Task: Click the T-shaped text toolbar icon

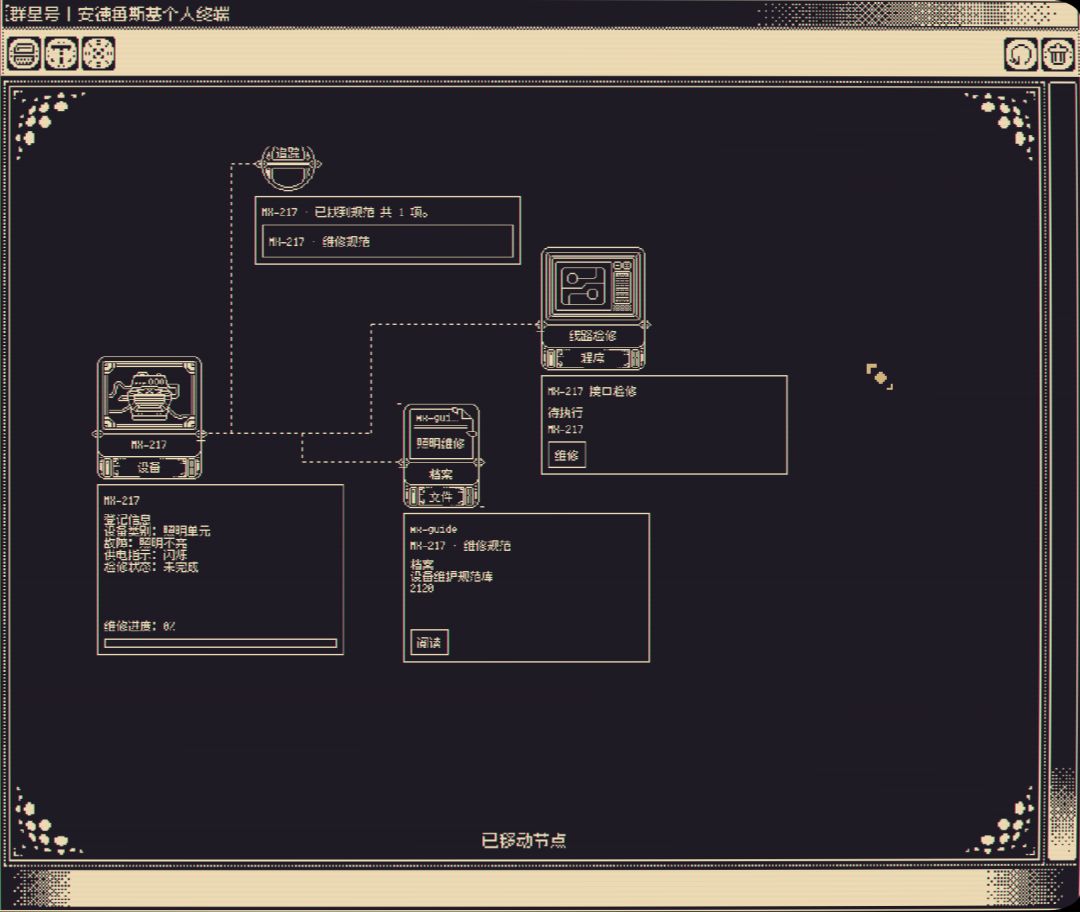Action: (x=61, y=54)
